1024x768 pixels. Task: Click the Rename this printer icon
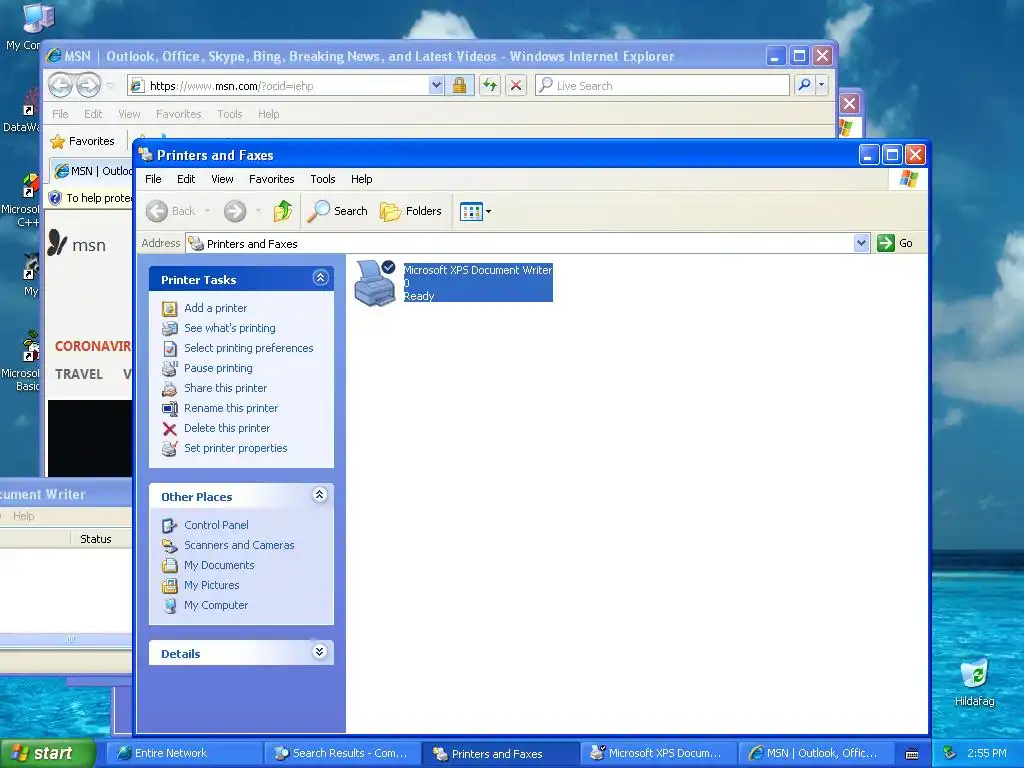tap(170, 409)
